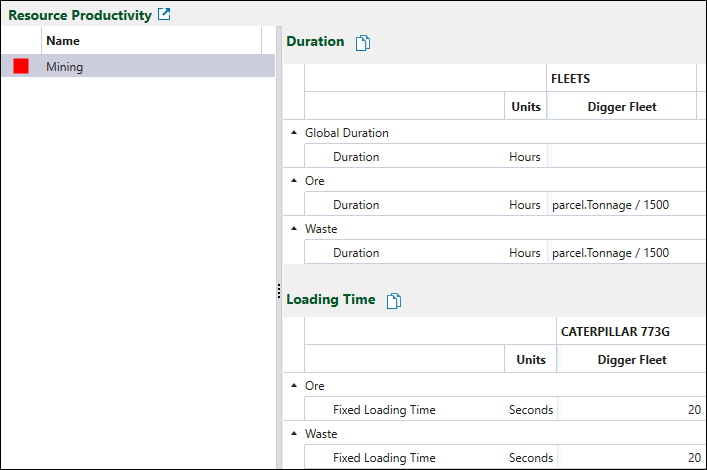Collapse the Ore group under Duration

pos(294,181)
